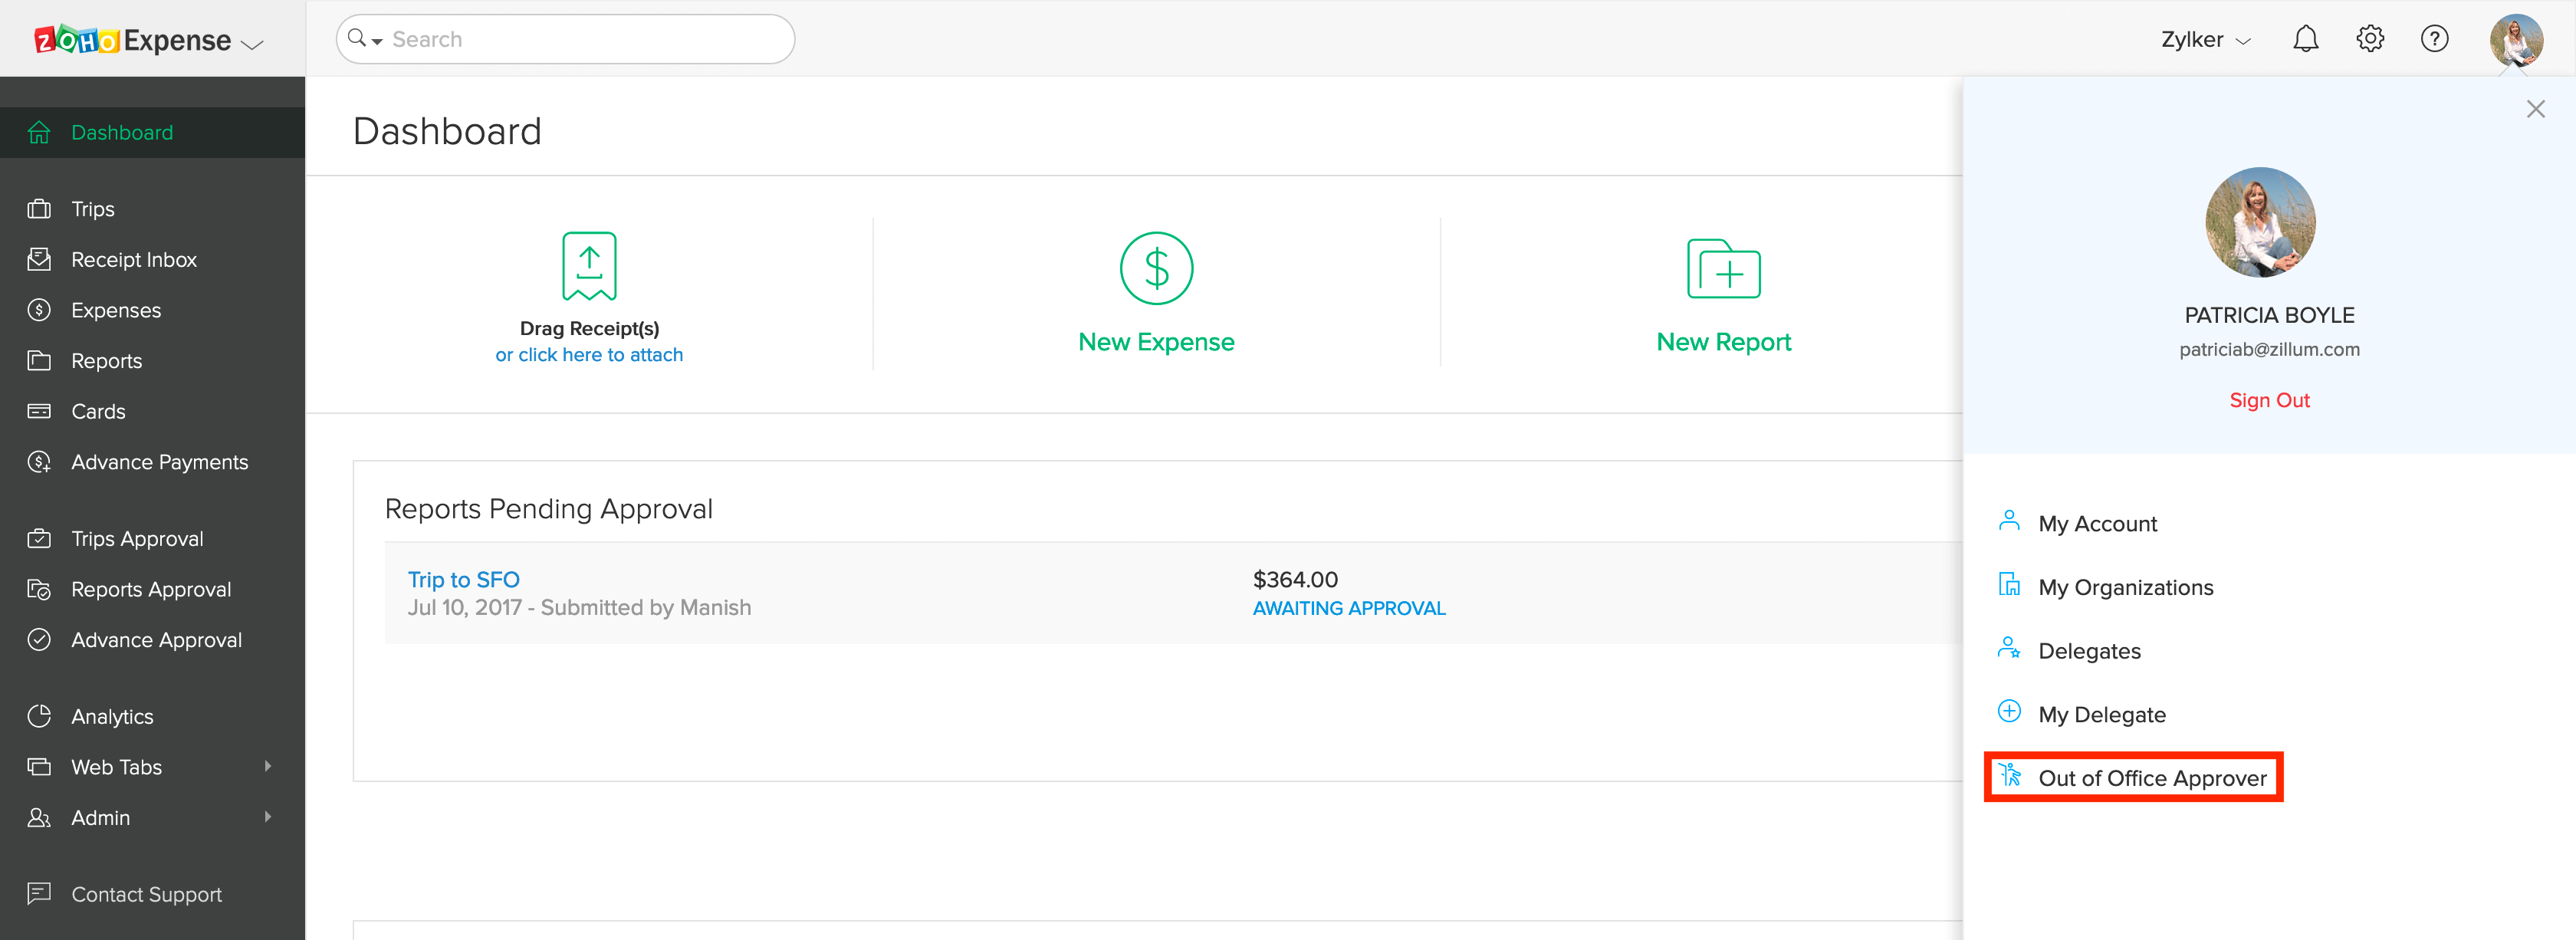Click the Delegates person icon

point(2009,649)
